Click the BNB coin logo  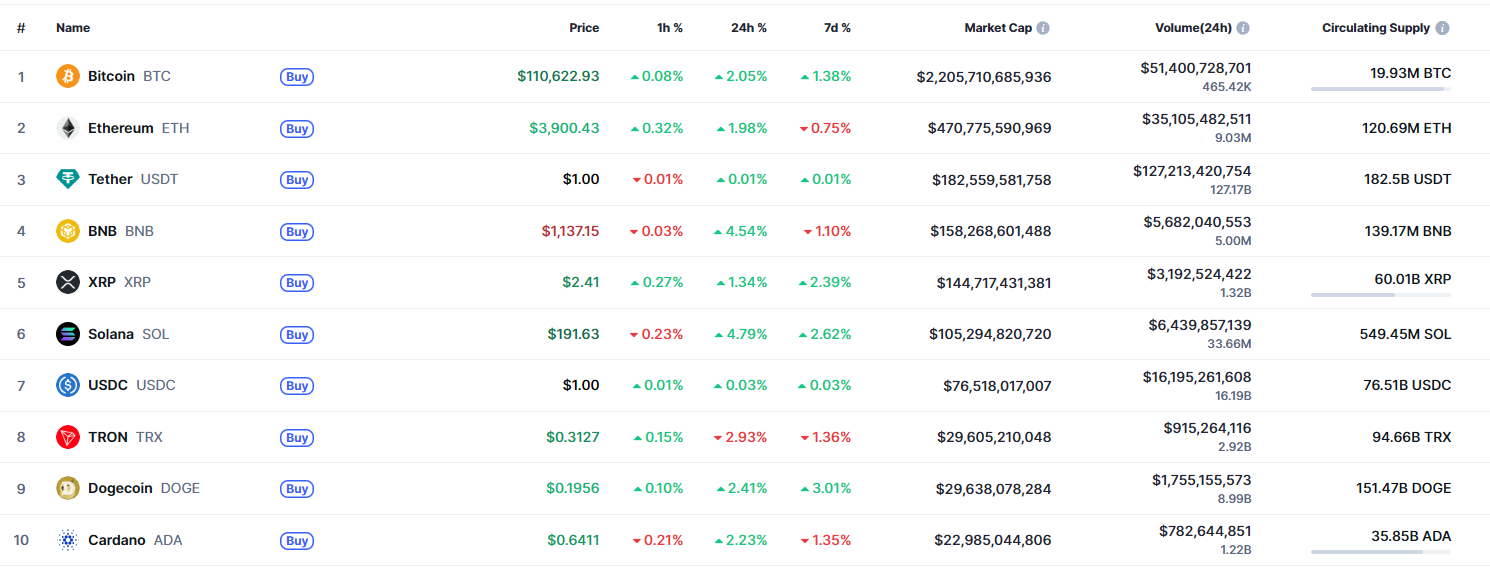[x=68, y=231]
